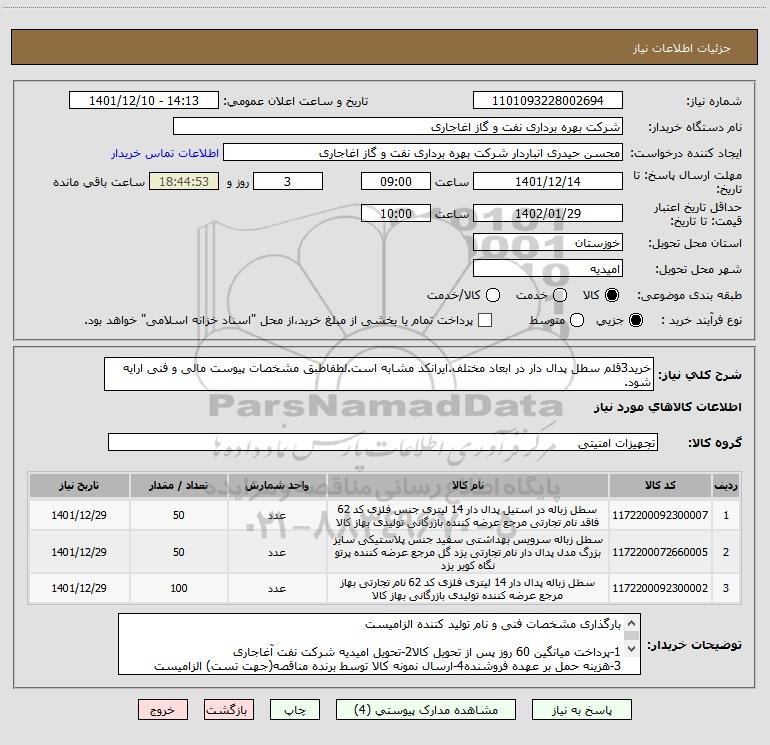The image size is (770, 745).
Task: Click the پاسخ به نیاز button
Action: click(x=582, y=710)
